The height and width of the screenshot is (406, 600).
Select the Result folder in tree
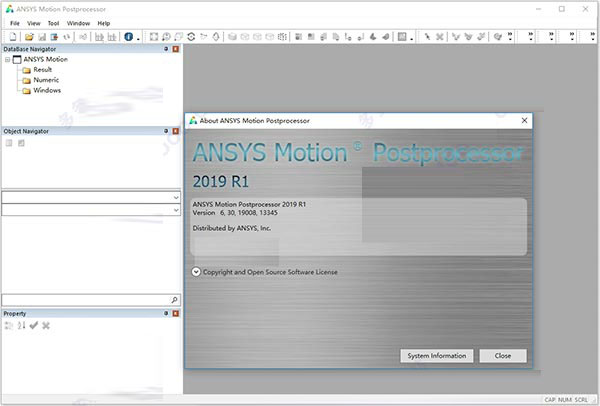click(42, 70)
